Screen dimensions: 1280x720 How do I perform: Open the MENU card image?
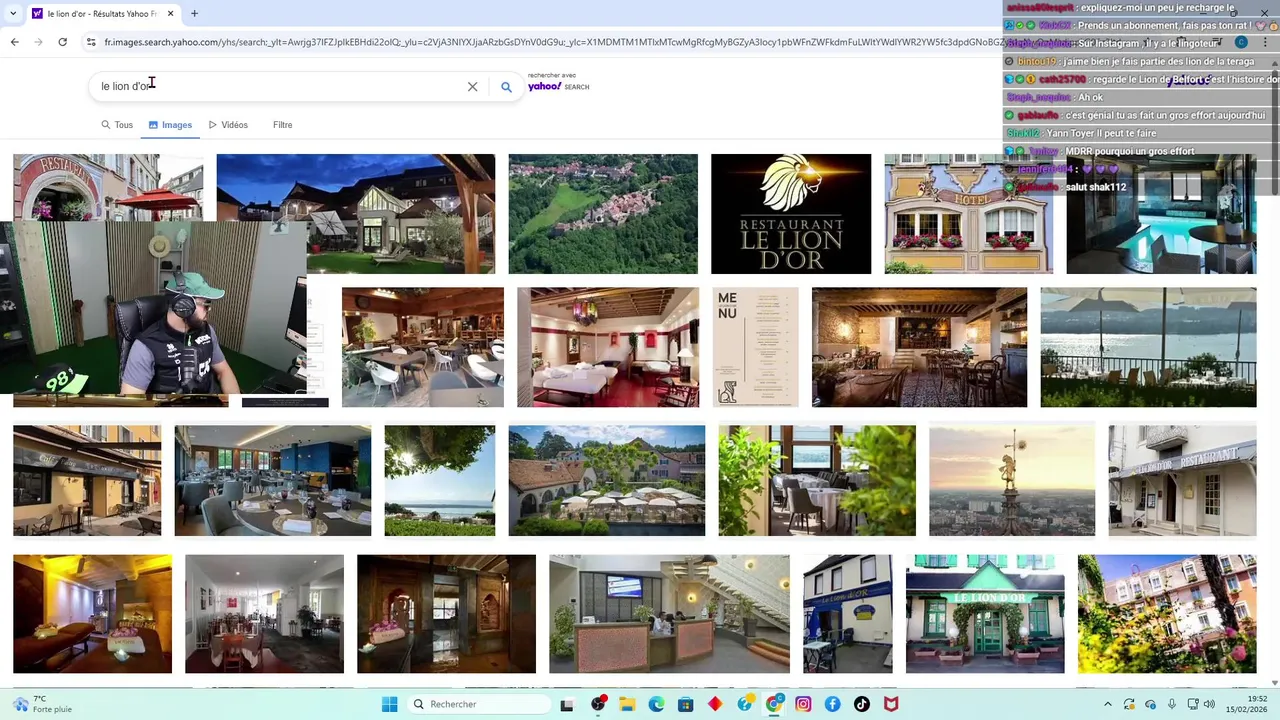click(755, 347)
